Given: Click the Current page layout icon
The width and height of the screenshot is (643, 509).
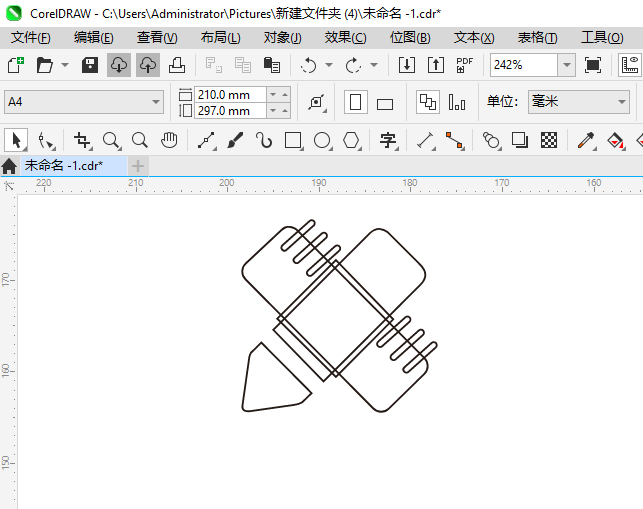Looking at the screenshot, I should (457, 102).
